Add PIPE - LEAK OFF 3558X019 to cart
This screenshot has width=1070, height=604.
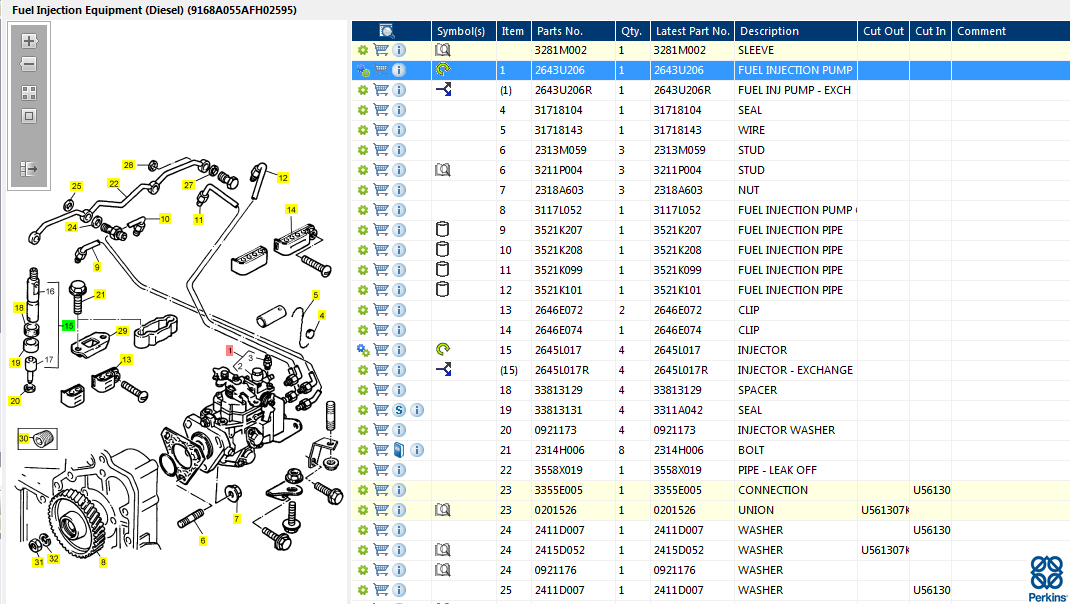point(381,470)
